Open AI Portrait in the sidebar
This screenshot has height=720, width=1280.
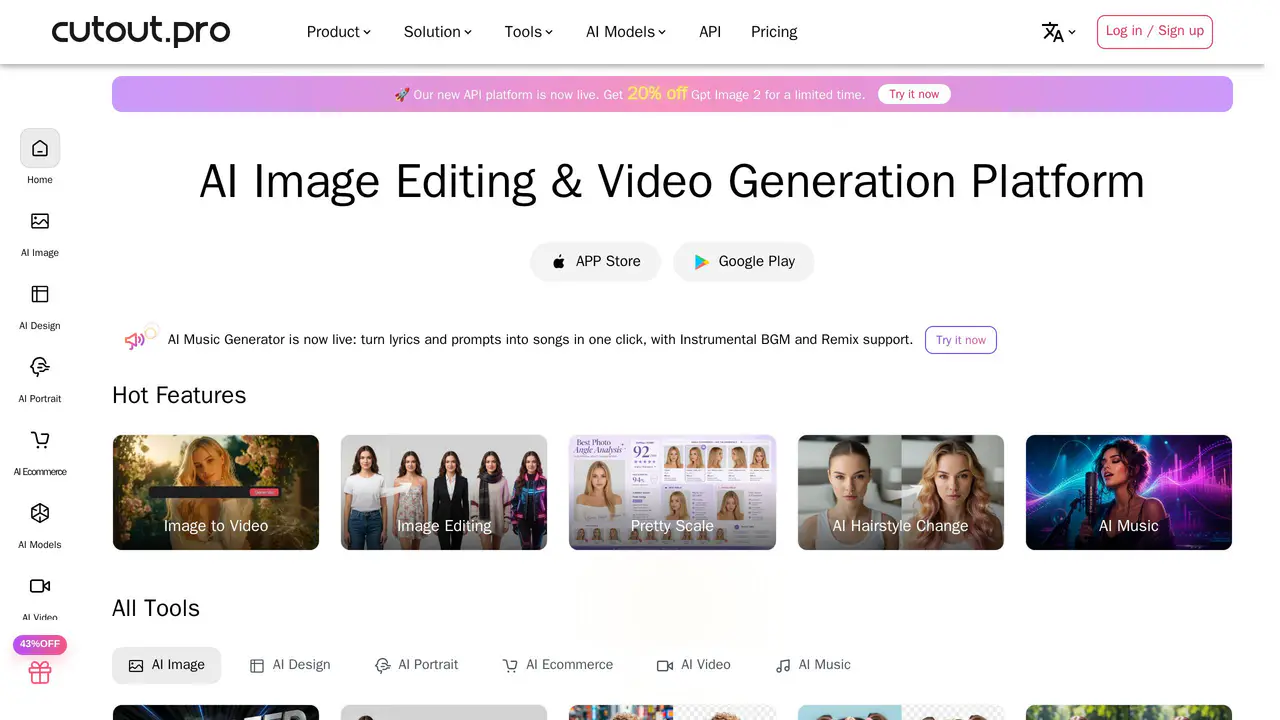point(40,378)
